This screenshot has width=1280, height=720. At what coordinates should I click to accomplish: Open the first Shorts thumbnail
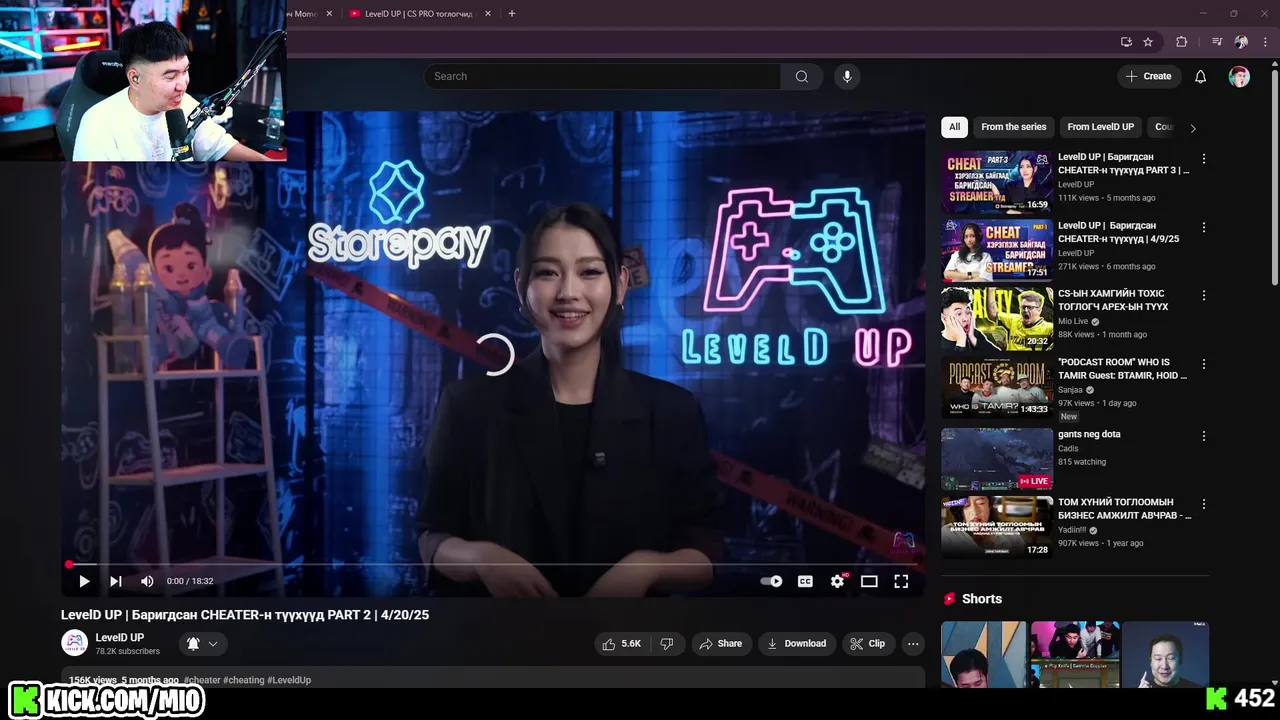(984, 655)
